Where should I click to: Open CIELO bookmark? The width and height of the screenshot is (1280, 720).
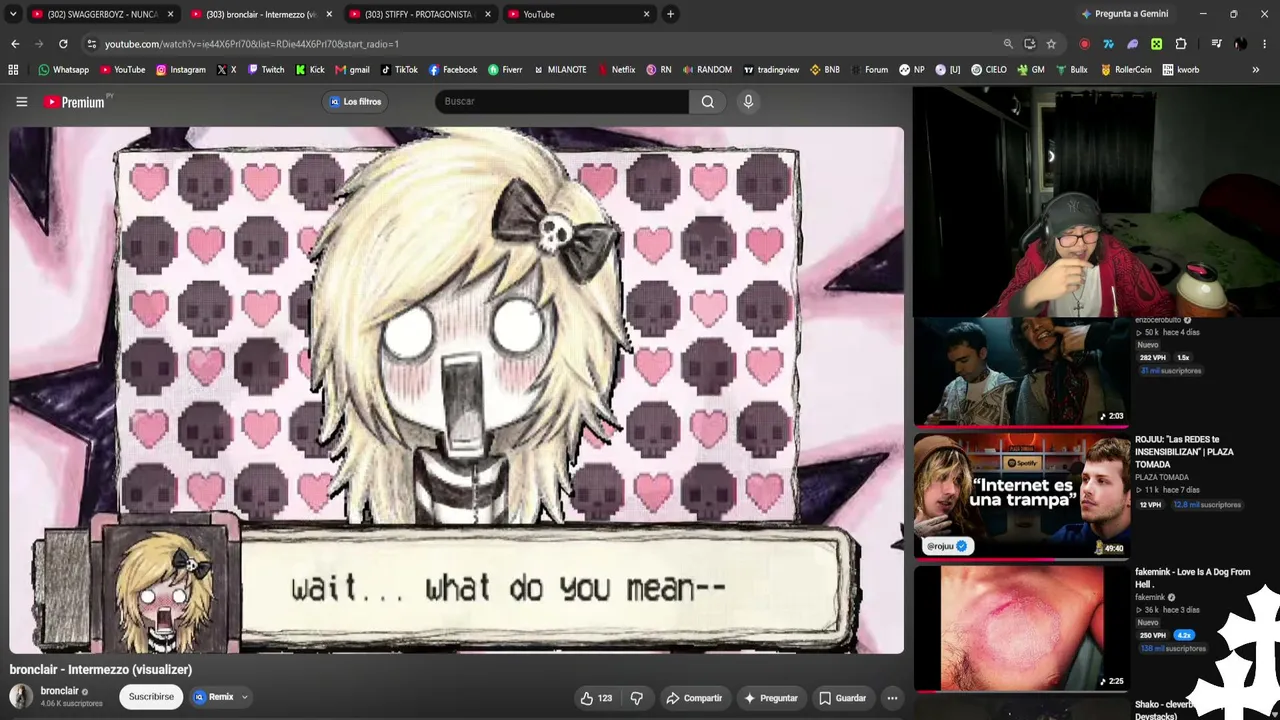point(989,70)
